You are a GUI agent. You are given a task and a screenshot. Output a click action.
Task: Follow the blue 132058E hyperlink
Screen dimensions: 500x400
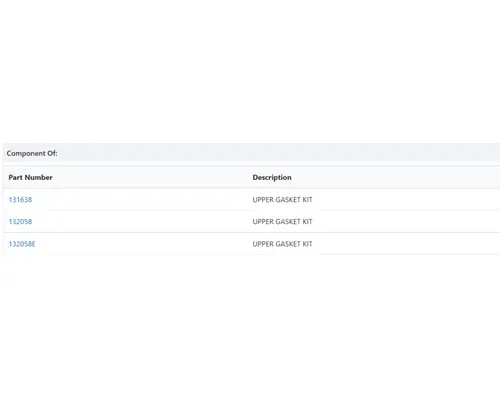(22, 244)
